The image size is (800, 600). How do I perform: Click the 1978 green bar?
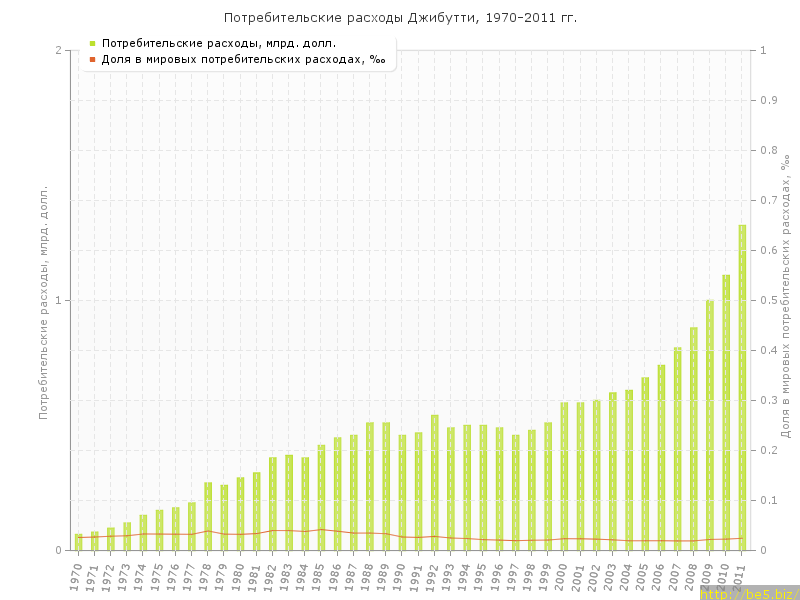click(208, 517)
